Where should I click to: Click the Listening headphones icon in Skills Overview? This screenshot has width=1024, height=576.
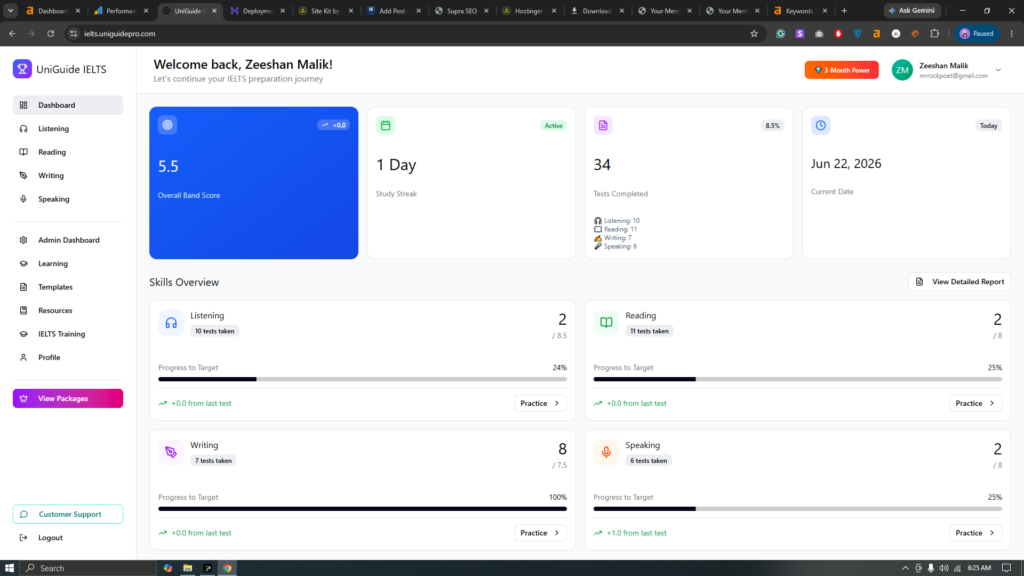coord(171,323)
